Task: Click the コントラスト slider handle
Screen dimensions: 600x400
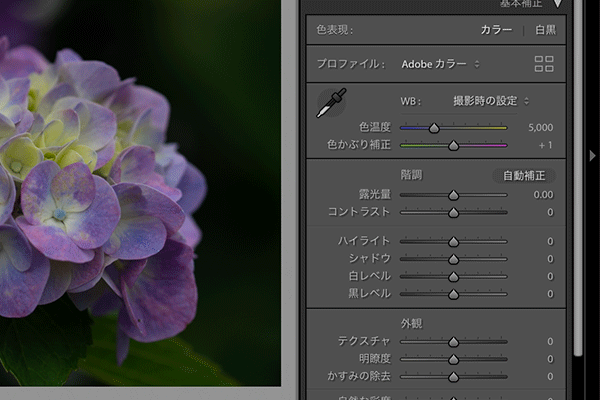Action: (453, 213)
